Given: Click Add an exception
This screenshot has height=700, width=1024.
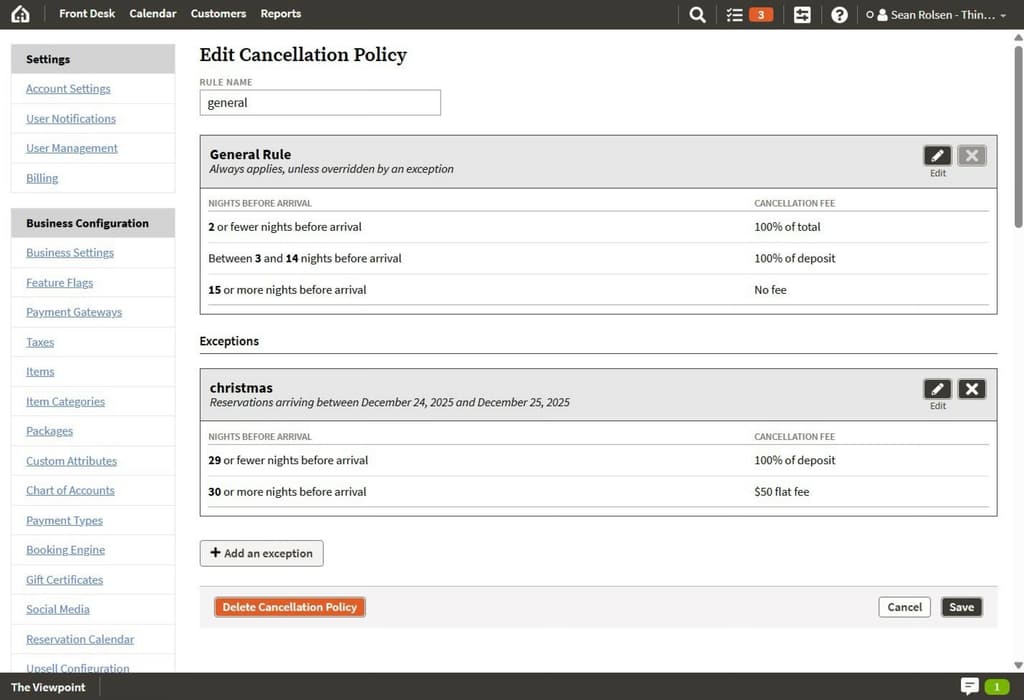Looking at the screenshot, I should [261, 553].
